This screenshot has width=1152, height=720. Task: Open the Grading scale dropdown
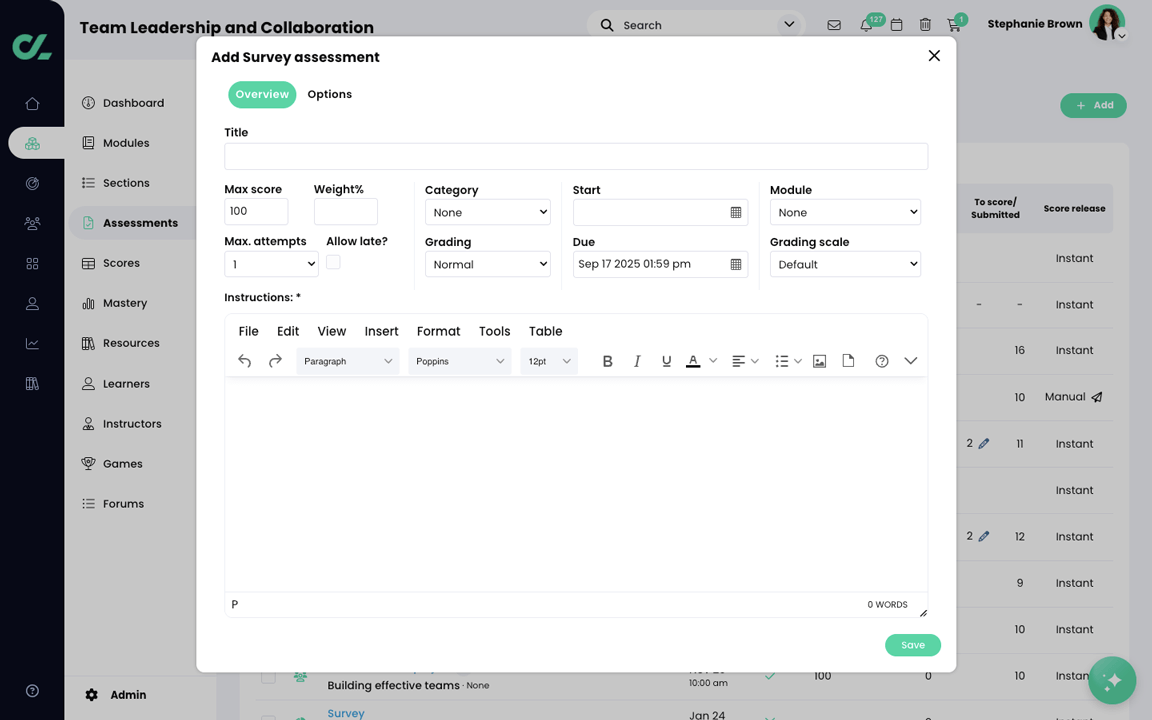pyautogui.click(x=845, y=263)
